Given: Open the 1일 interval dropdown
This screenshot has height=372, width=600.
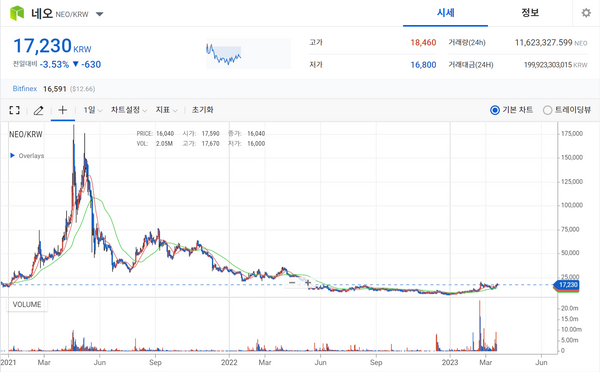Looking at the screenshot, I should pyautogui.click(x=93, y=110).
